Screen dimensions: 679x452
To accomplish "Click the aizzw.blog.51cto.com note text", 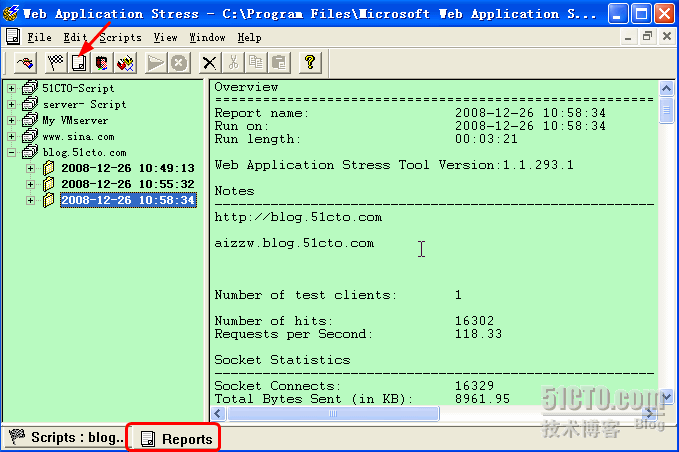I will click(x=294, y=243).
